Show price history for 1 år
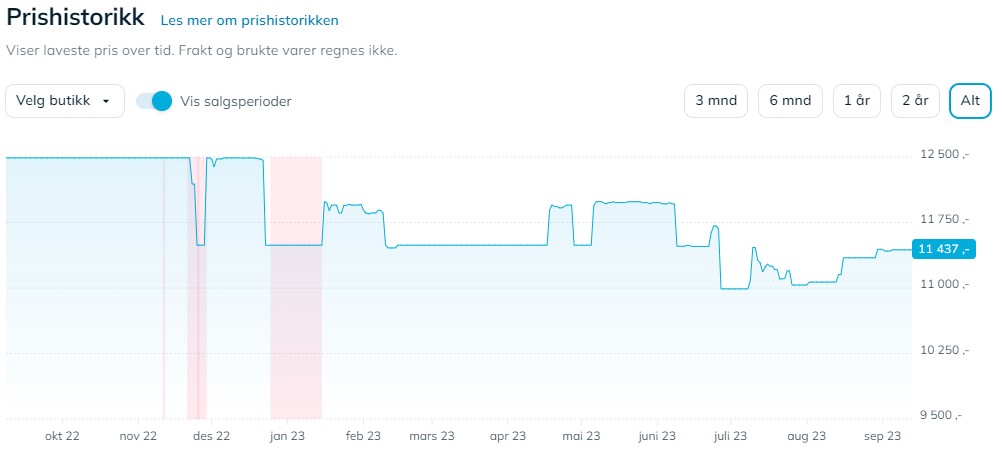The image size is (1002, 459). (856, 101)
